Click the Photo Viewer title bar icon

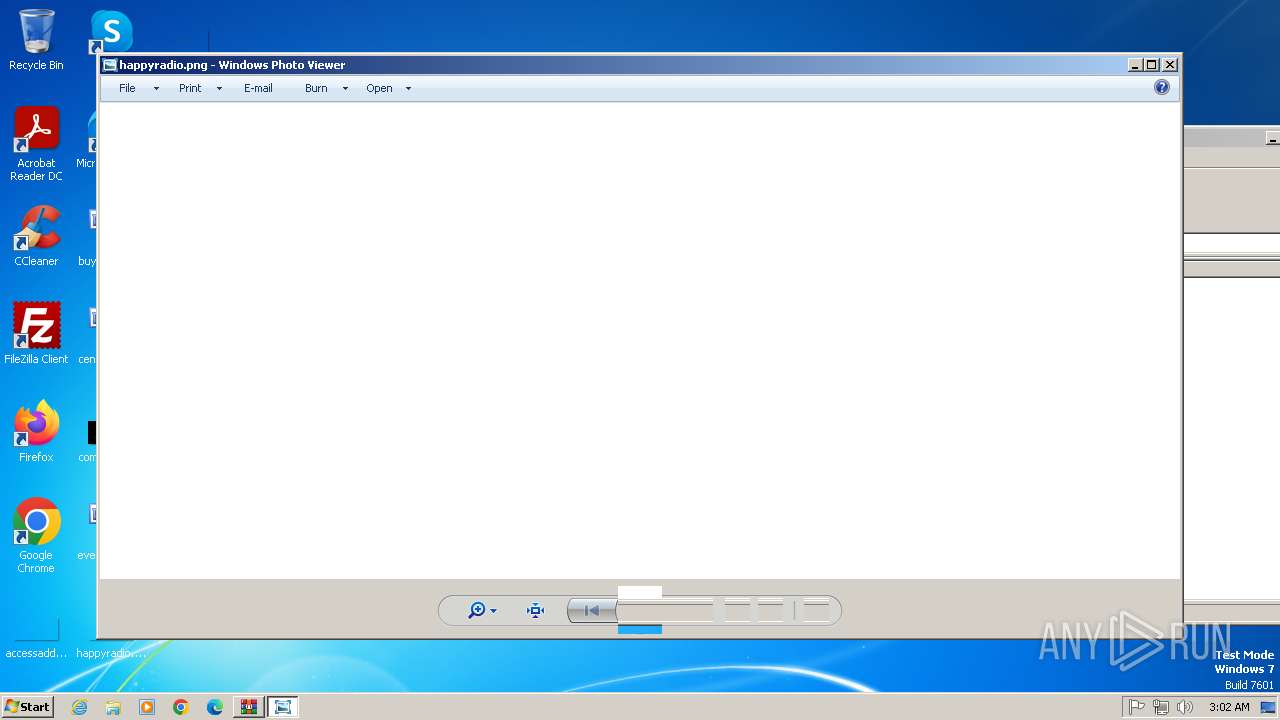click(110, 65)
